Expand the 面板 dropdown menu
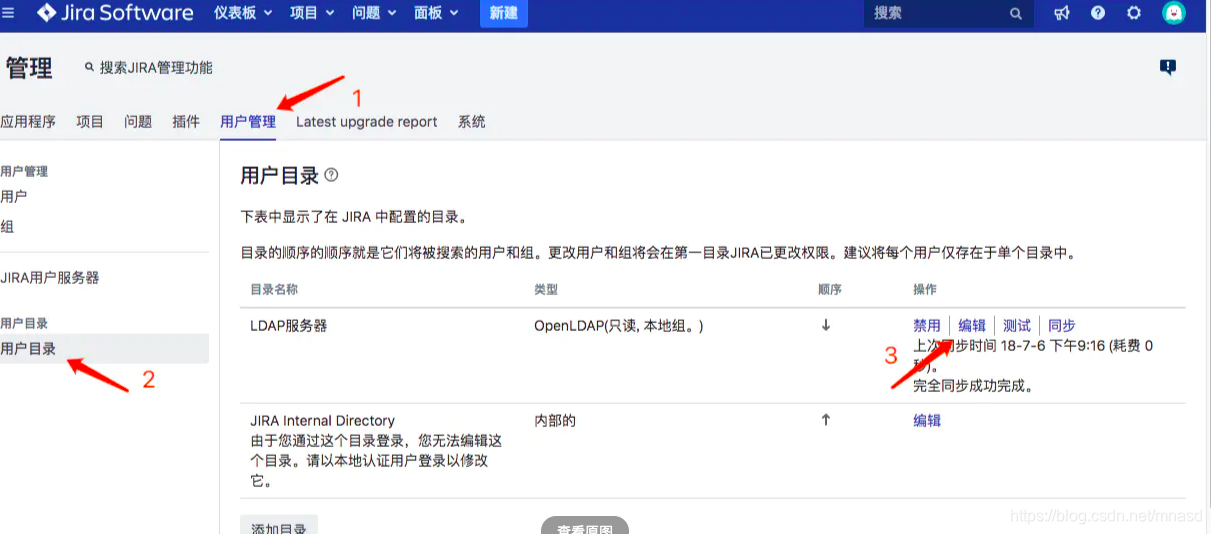The width and height of the screenshot is (1211, 534). point(436,13)
